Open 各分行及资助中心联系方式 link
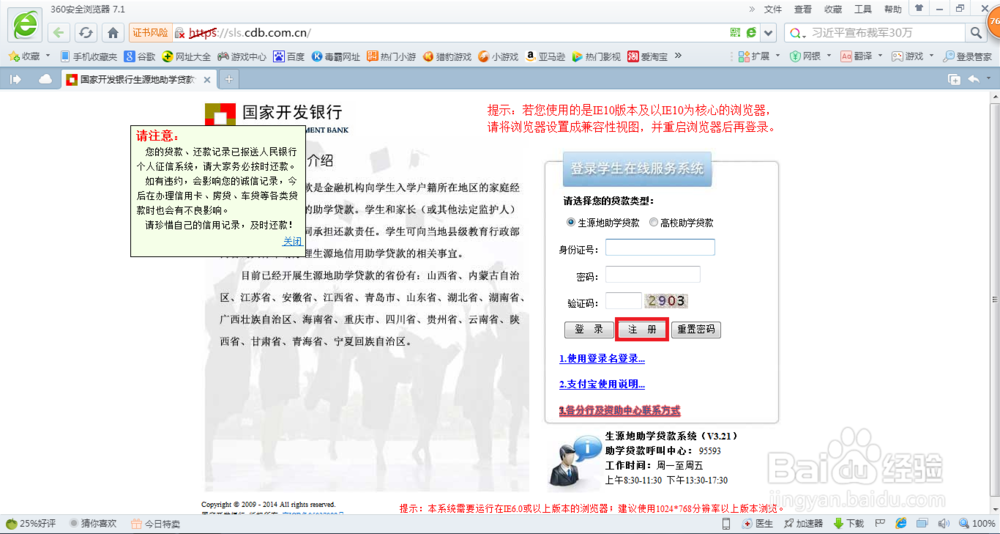 [x=620, y=410]
